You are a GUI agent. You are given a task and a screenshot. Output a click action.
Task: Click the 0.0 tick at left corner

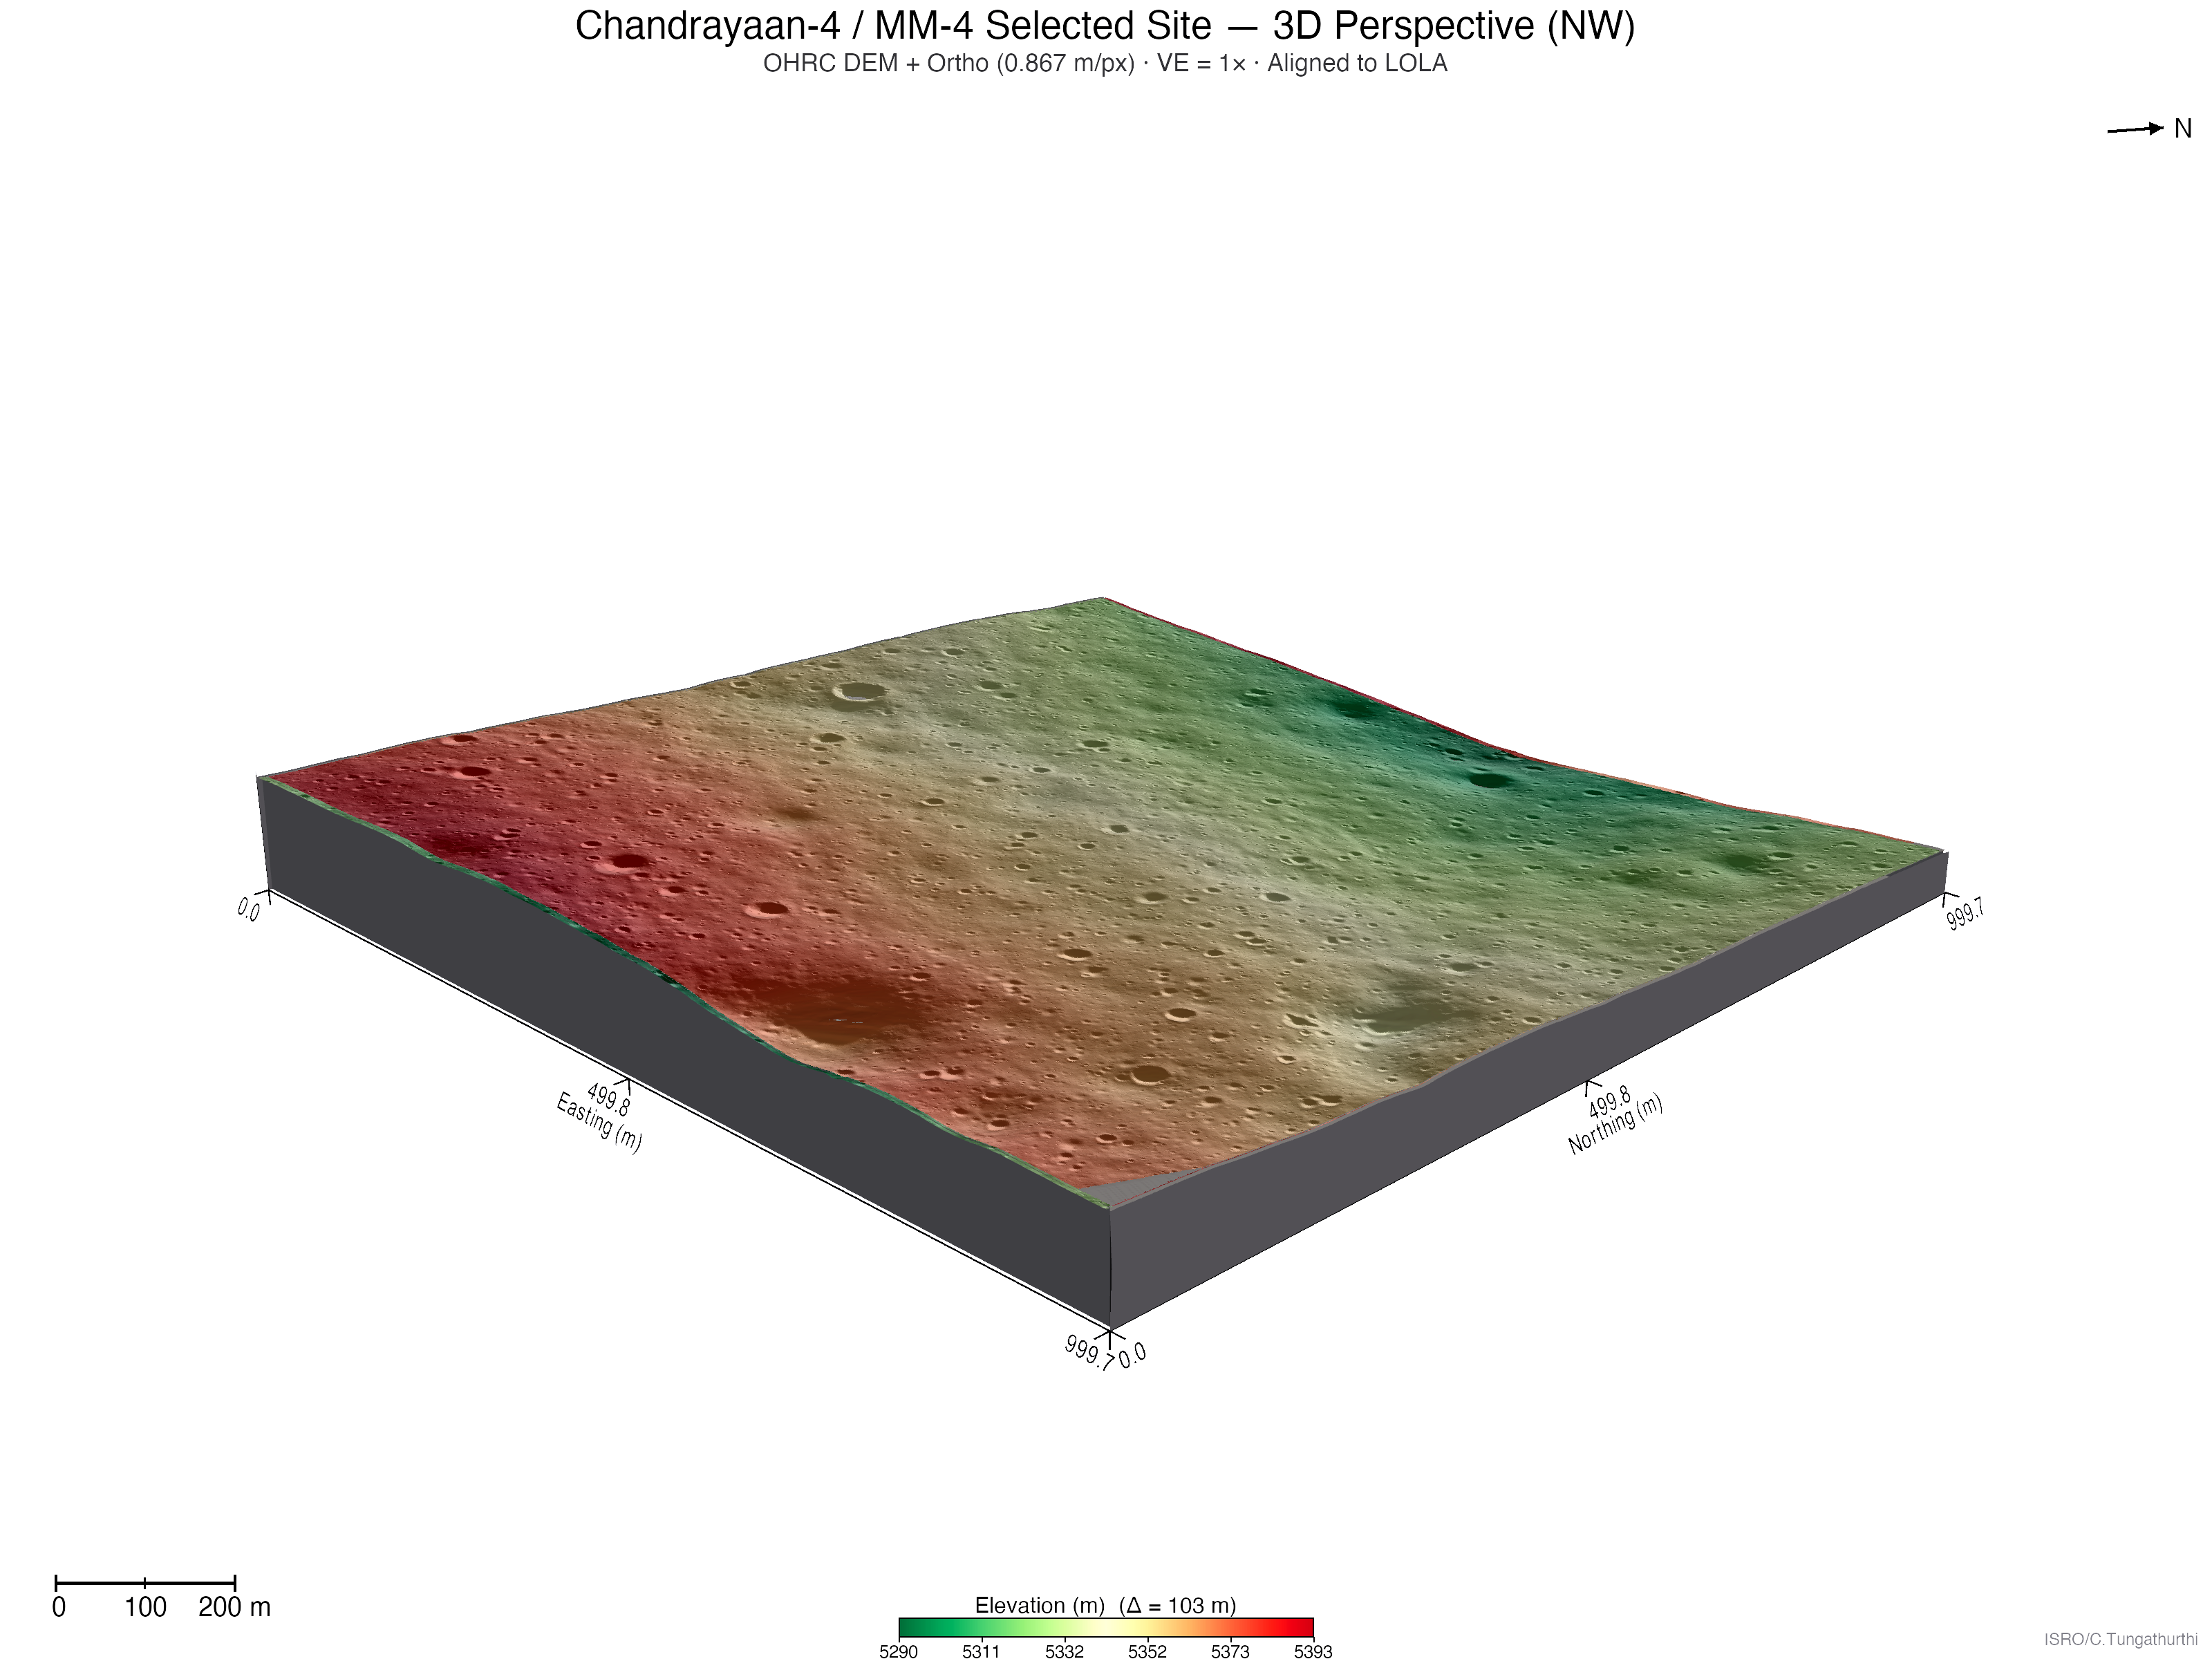click(x=249, y=908)
